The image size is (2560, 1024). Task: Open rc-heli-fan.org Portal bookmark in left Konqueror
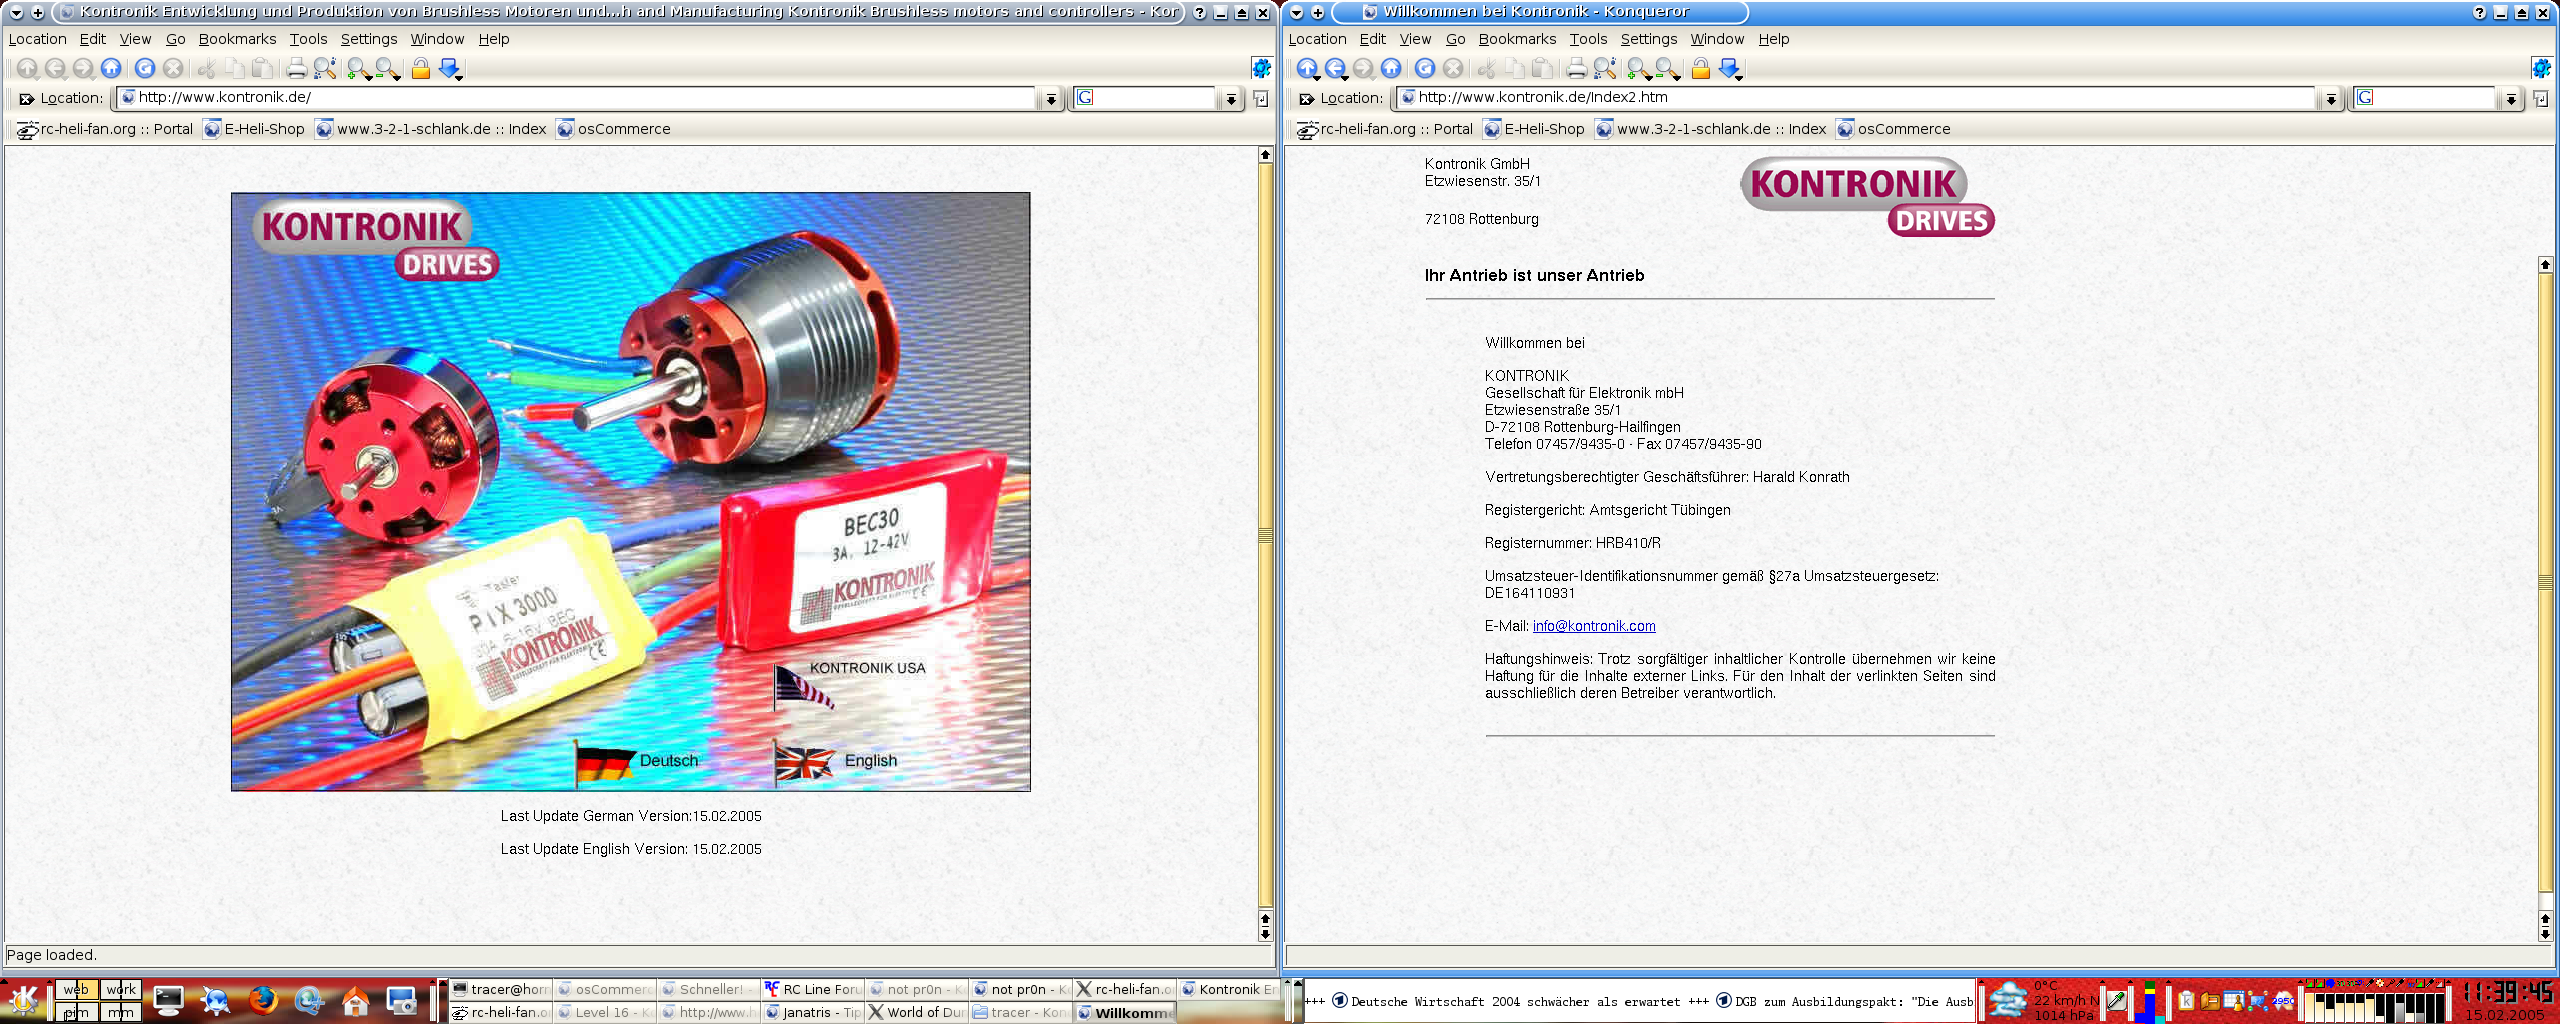tap(105, 129)
